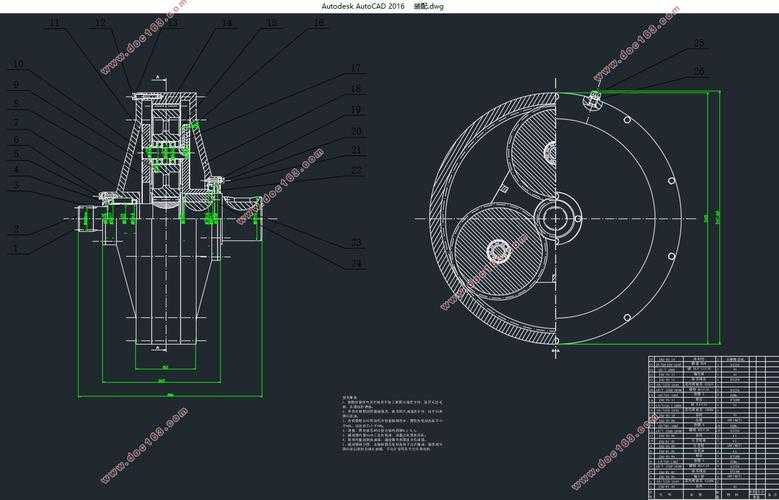
Task: Select callout 25 in the top view
Action: click(699, 44)
